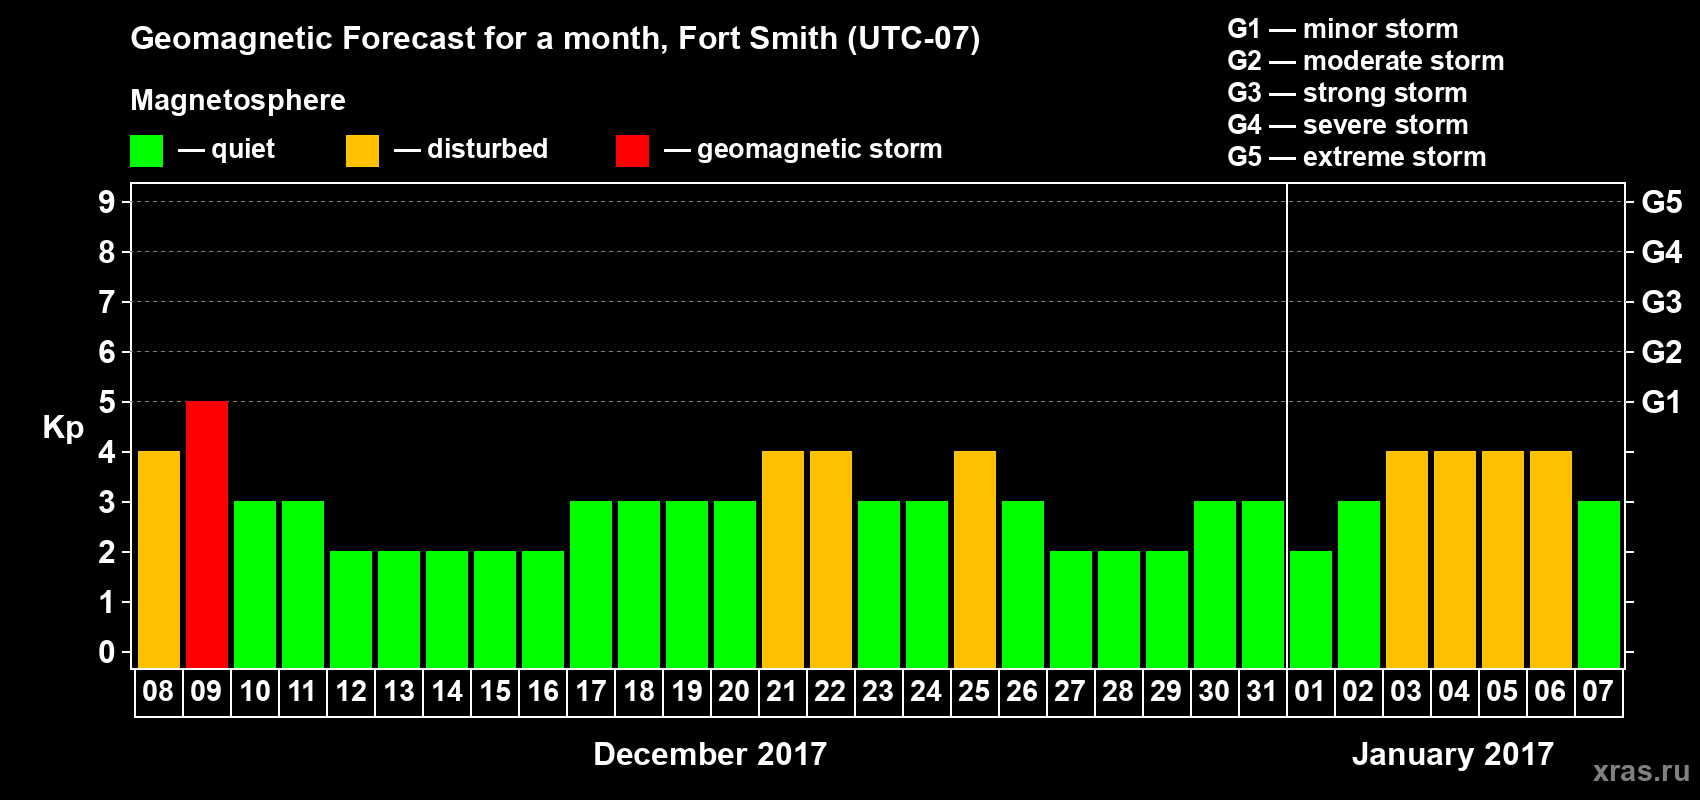This screenshot has width=1700, height=800.
Task: Click the G5 right axis label
Action: 1662,202
